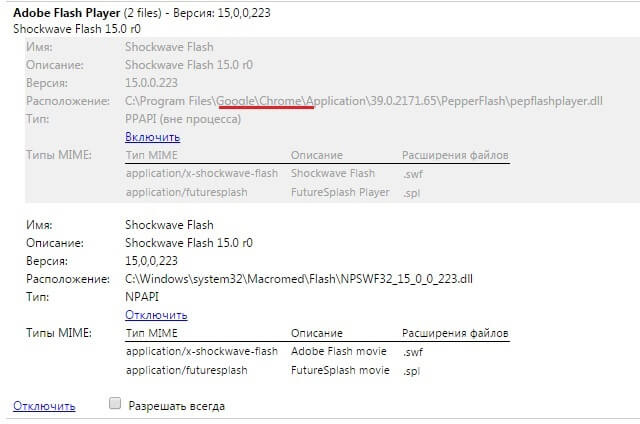Click application/futuresplash in the NPAPI table
Screen dimensions: 640x424
point(187,371)
